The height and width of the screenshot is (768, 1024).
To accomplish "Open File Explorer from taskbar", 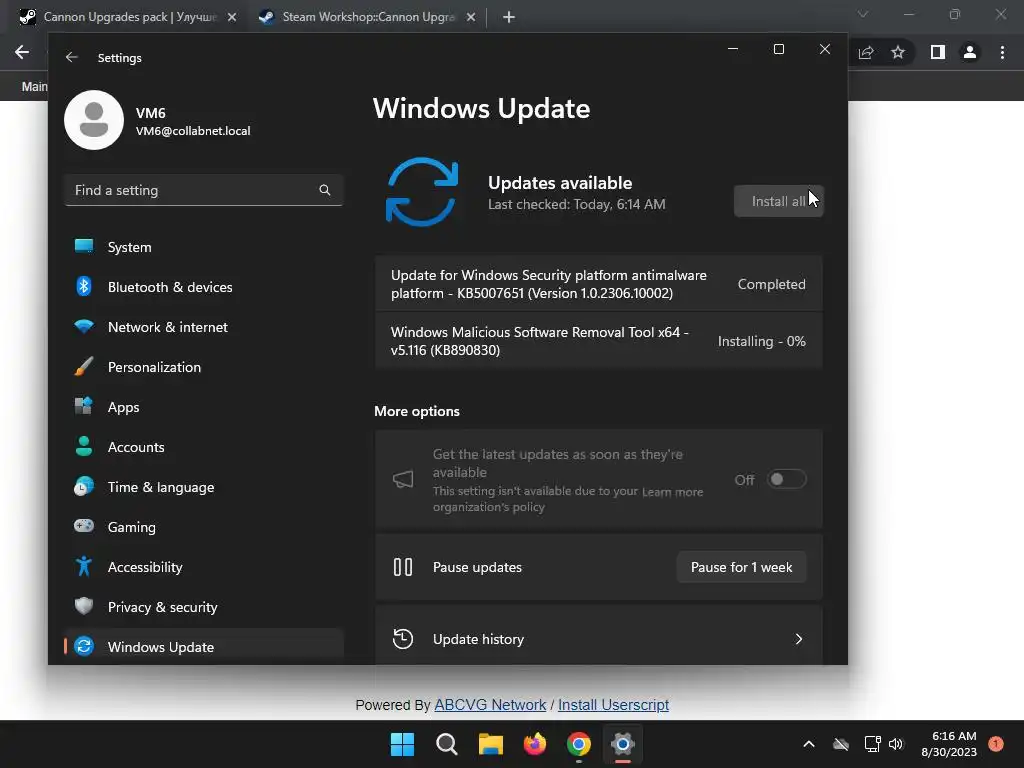I will coord(490,744).
